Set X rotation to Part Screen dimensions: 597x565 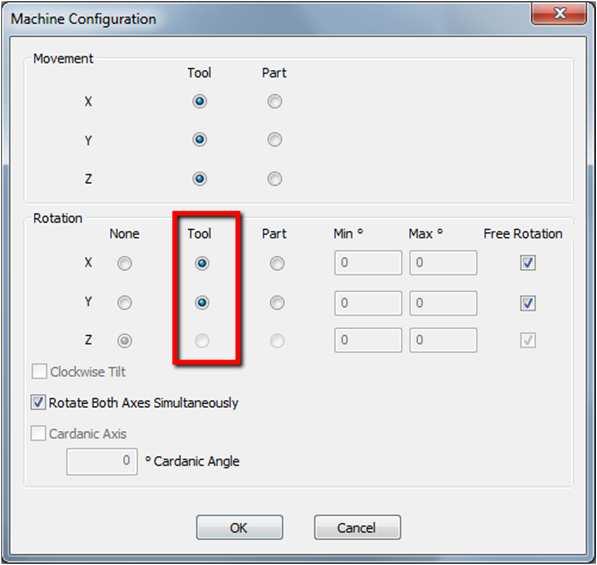click(277, 263)
